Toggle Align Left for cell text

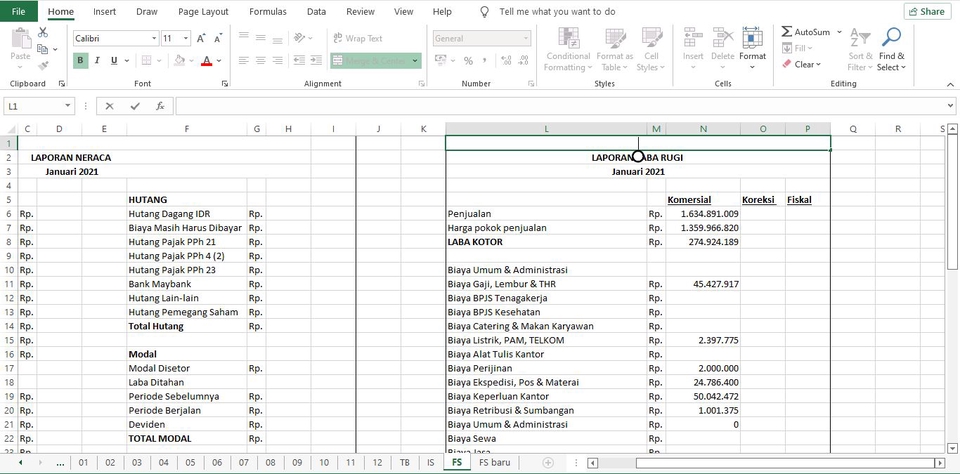(x=244, y=60)
